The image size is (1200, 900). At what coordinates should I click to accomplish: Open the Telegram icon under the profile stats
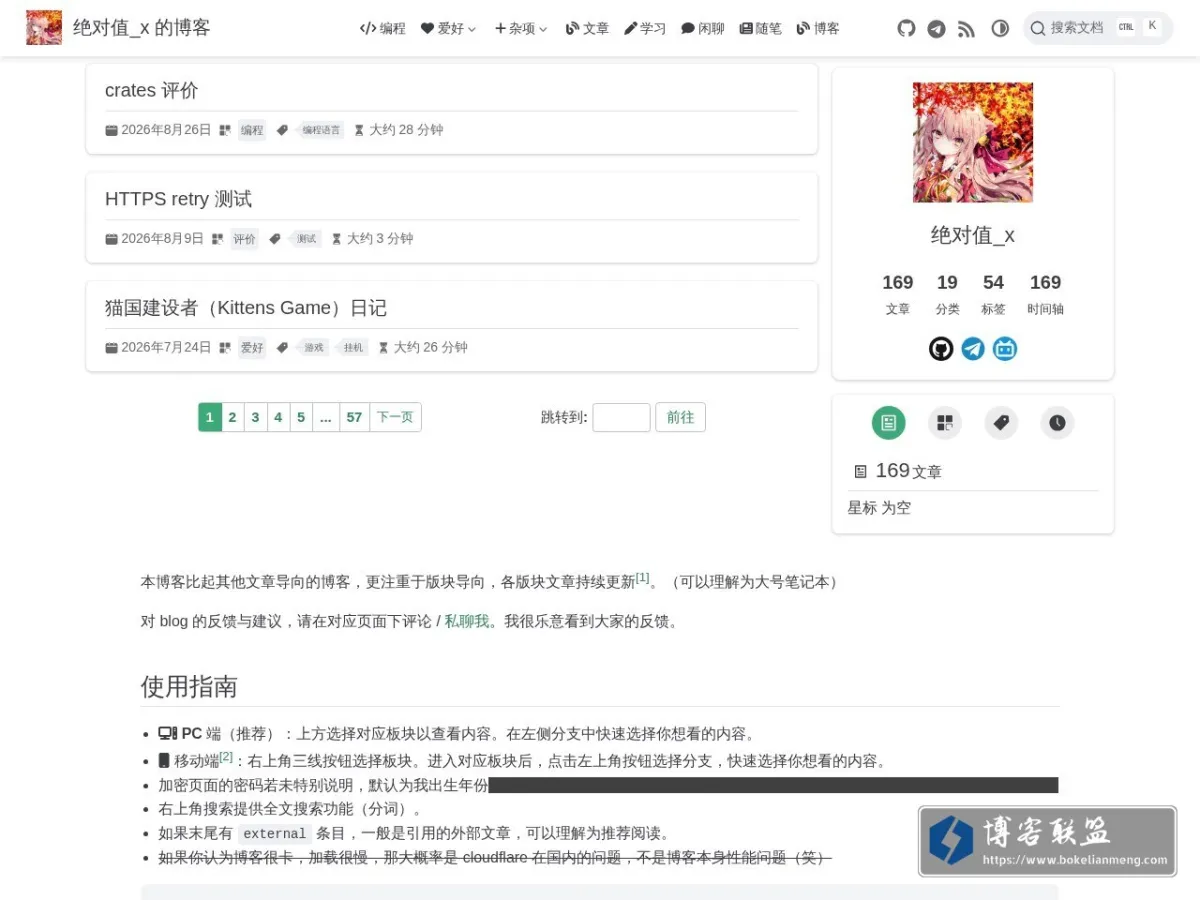(x=973, y=349)
